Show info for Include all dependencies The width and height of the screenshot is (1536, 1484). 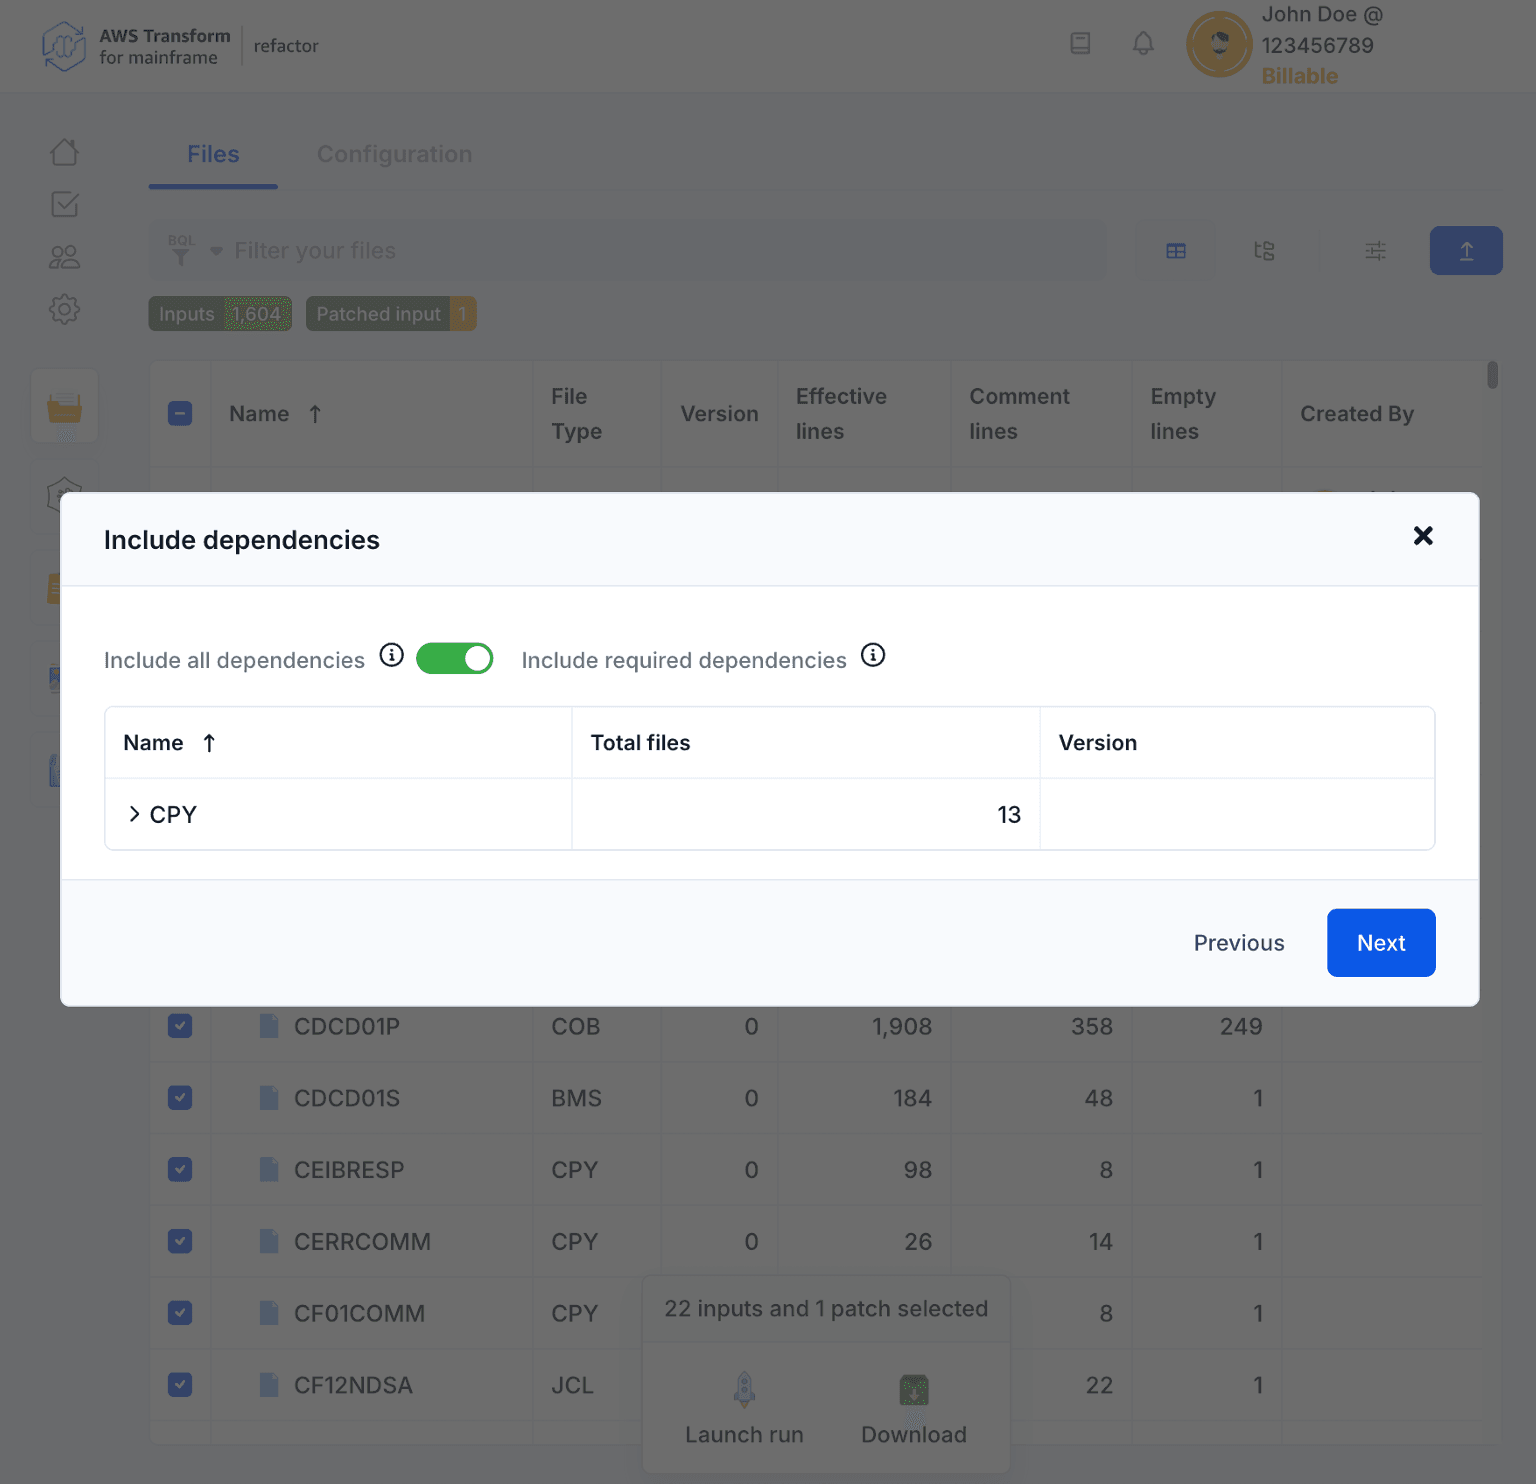[x=392, y=656]
